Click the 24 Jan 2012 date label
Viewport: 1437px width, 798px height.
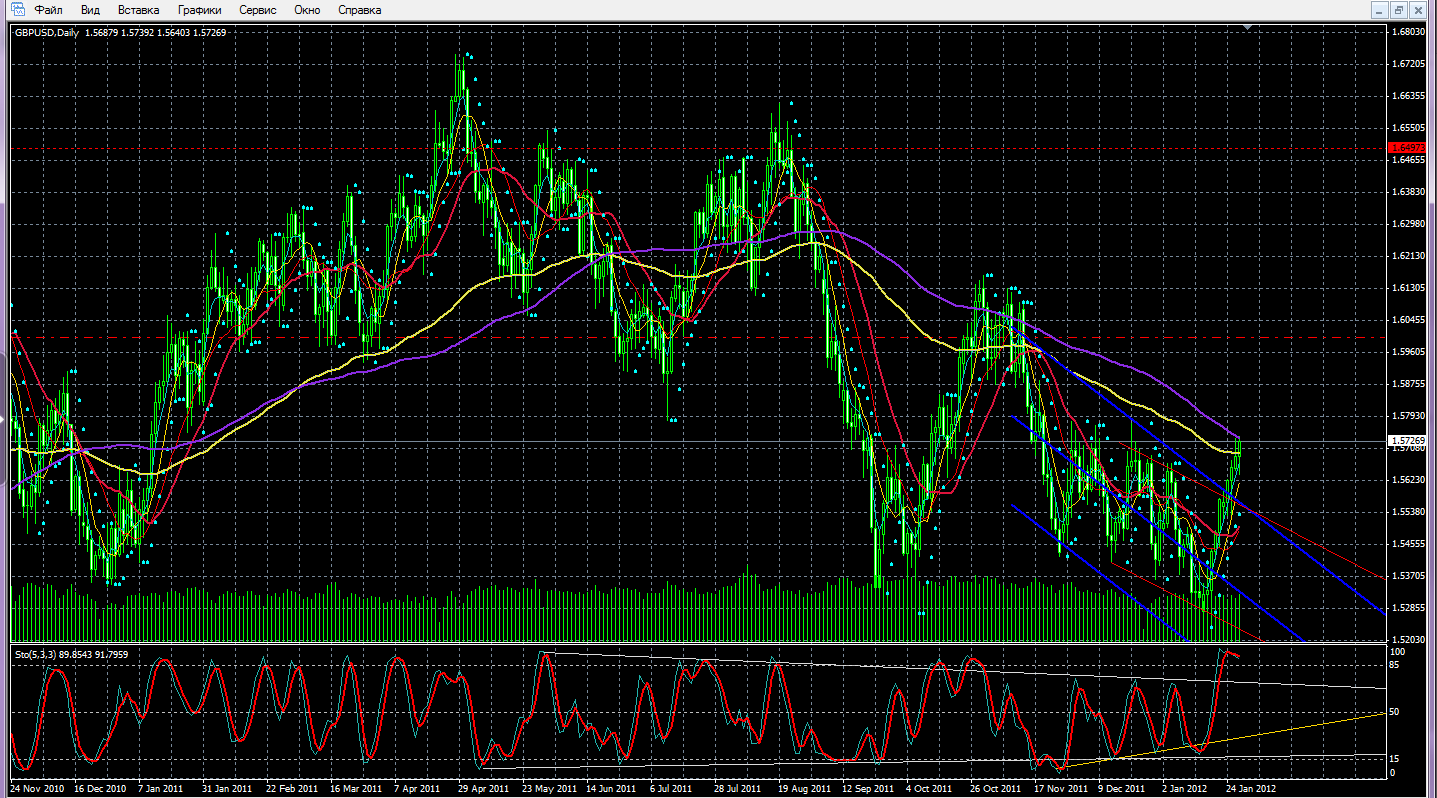[x=1250, y=788]
